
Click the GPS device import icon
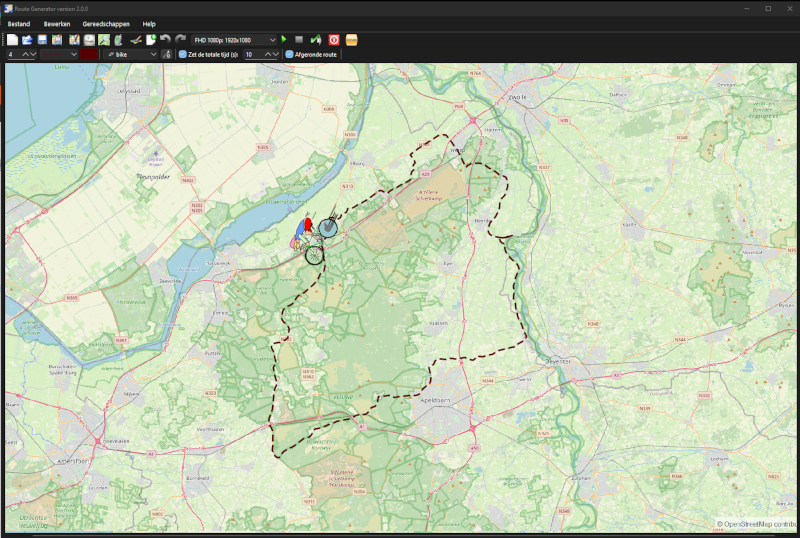(x=118, y=40)
